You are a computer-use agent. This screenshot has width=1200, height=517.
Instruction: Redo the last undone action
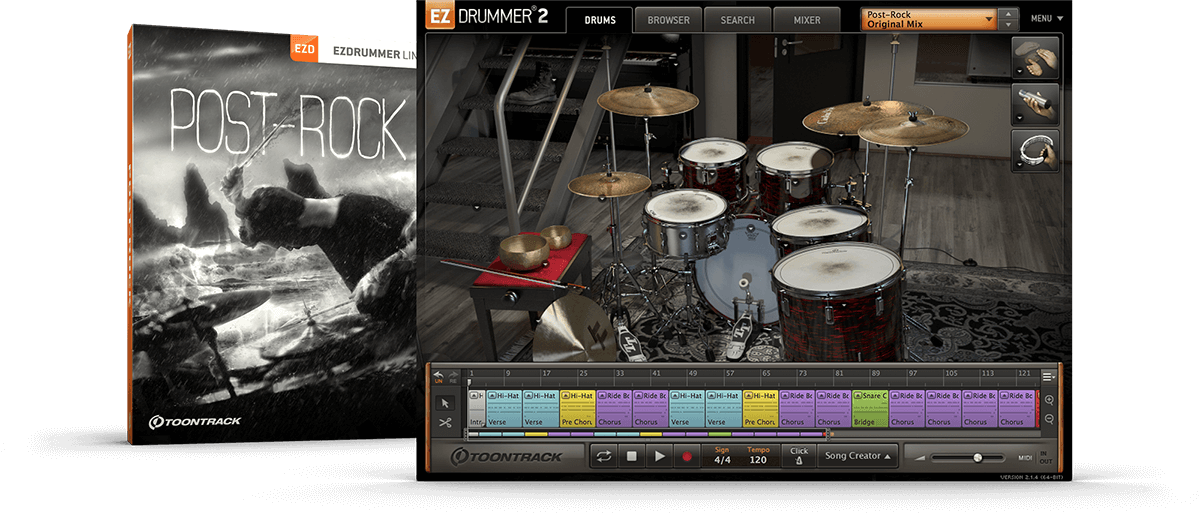pos(453,376)
